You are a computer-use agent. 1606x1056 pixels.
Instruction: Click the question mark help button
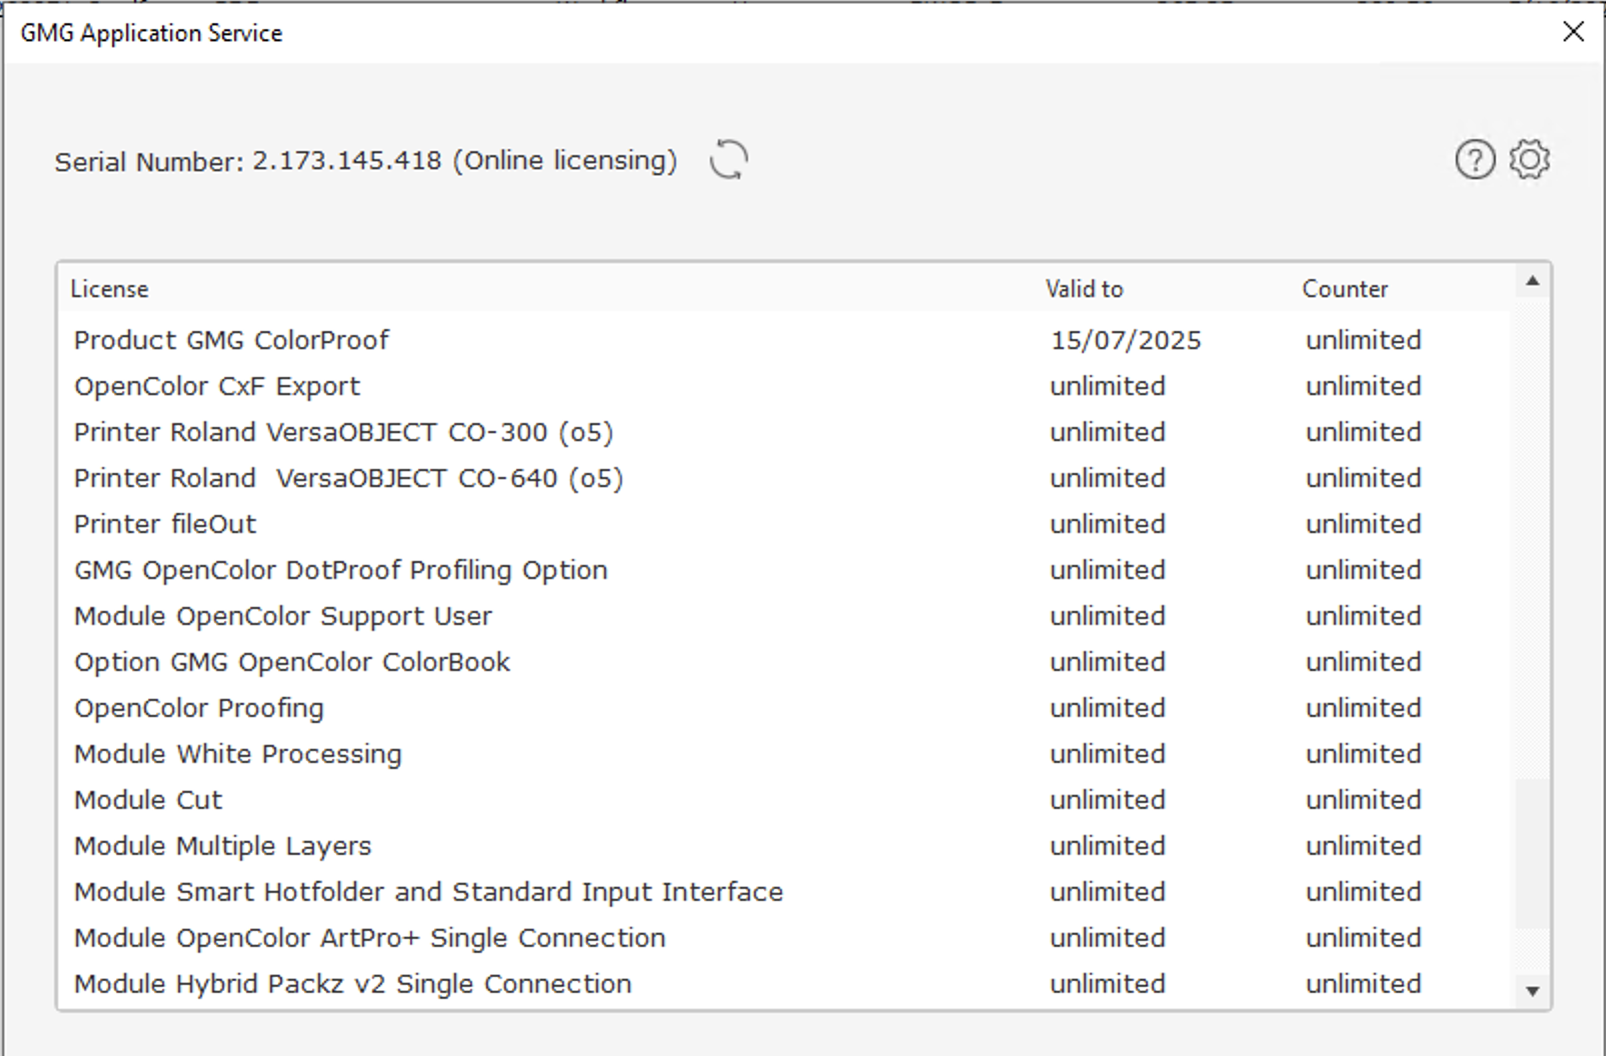click(1473, 159)
